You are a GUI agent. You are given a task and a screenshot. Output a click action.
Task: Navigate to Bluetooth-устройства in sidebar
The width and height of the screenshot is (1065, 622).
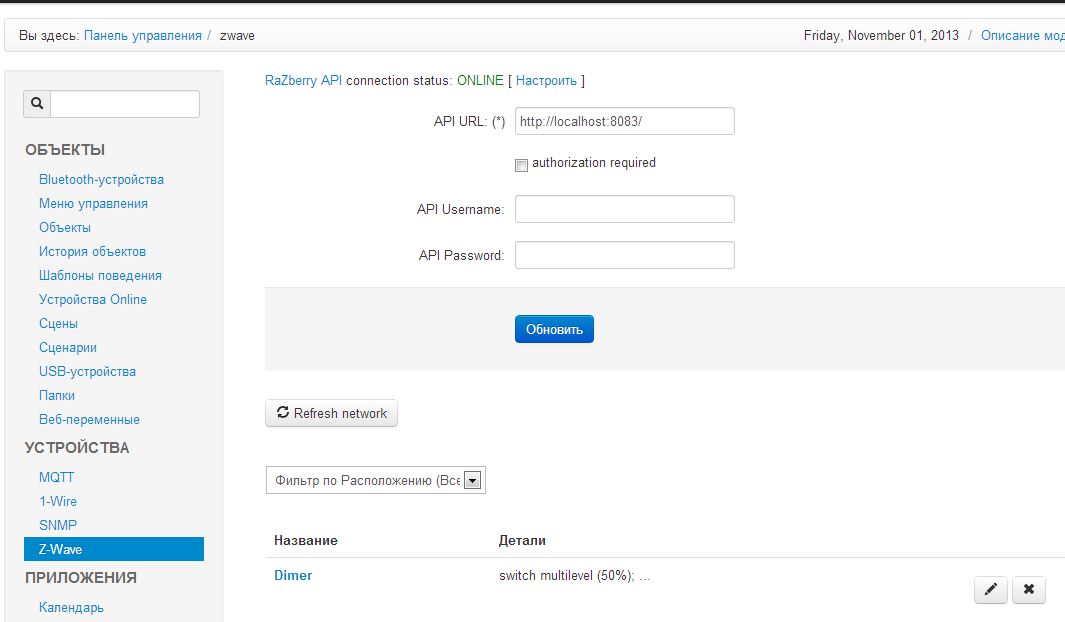click(101, 179)
